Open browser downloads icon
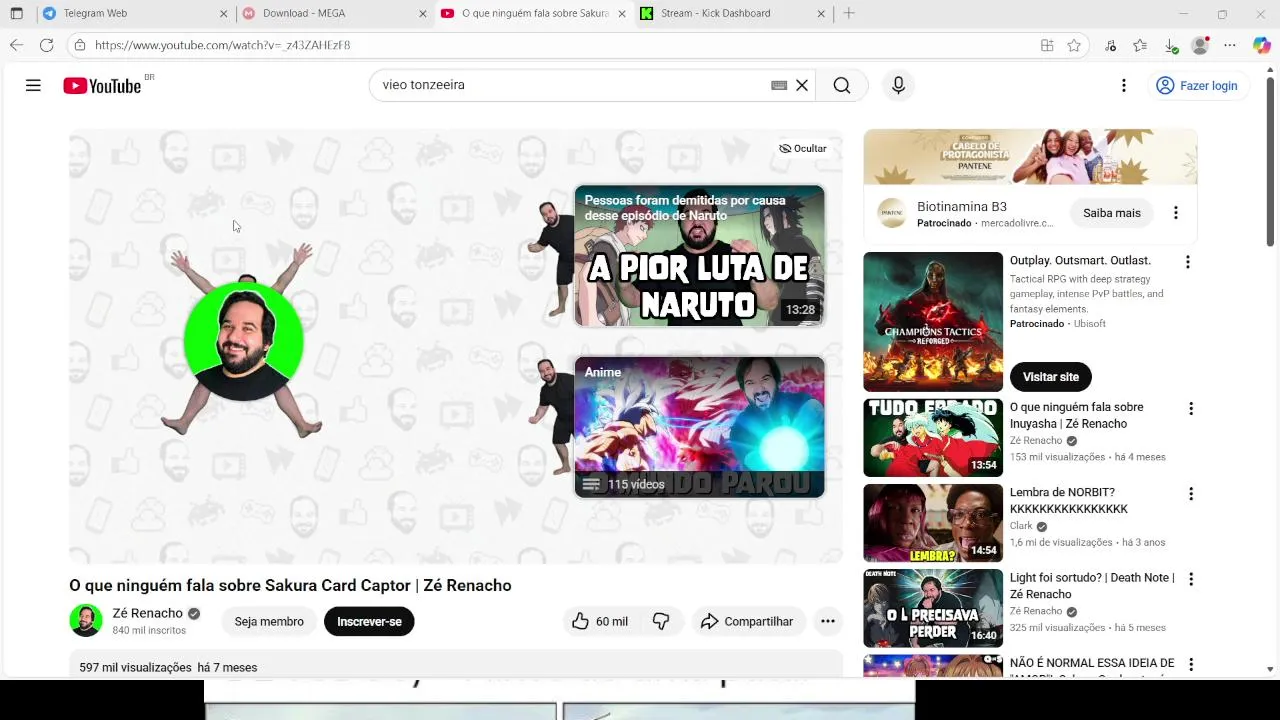The image size is (1280, 720). click(1170, 45)
